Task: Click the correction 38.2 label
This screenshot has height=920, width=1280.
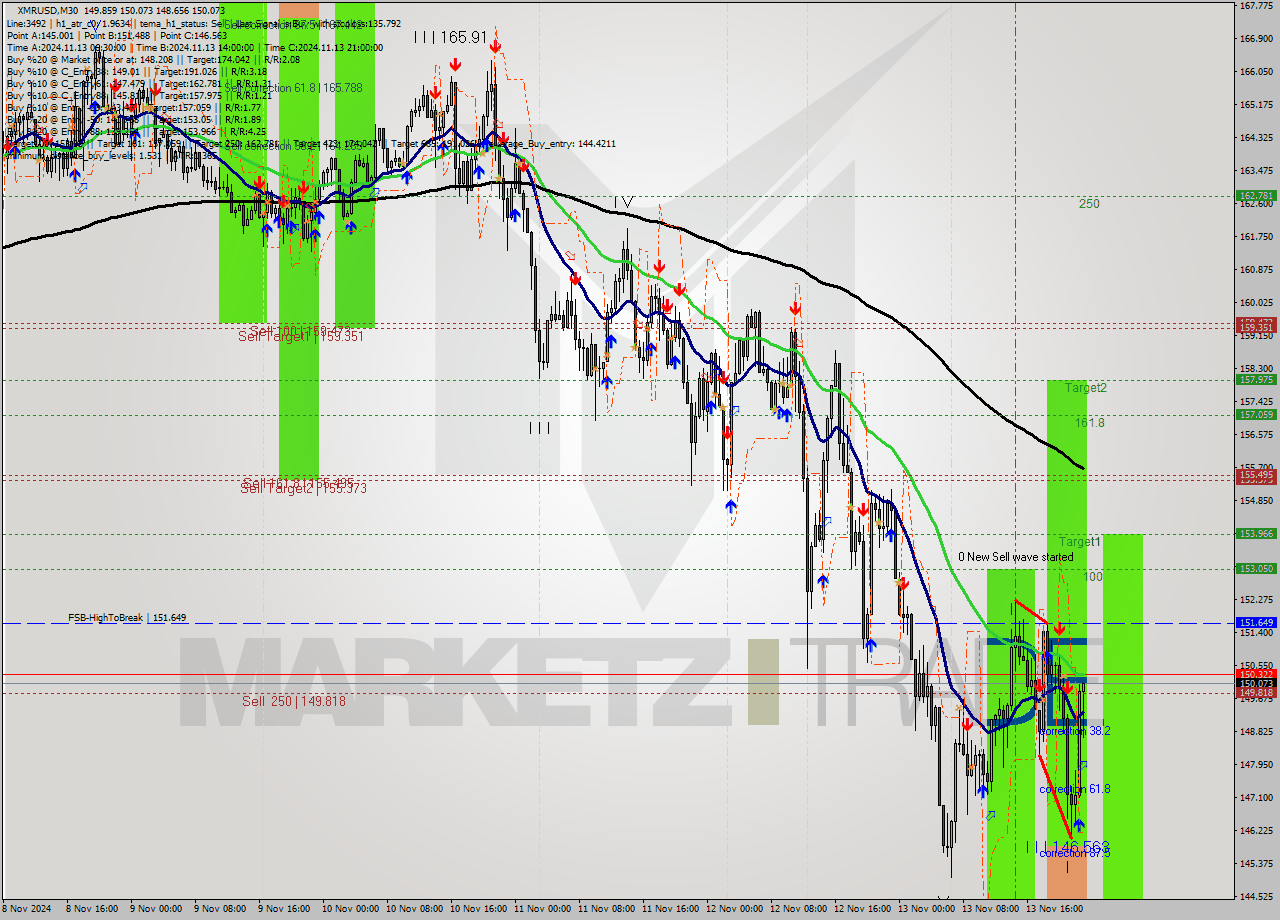Action: point(1075,731)
